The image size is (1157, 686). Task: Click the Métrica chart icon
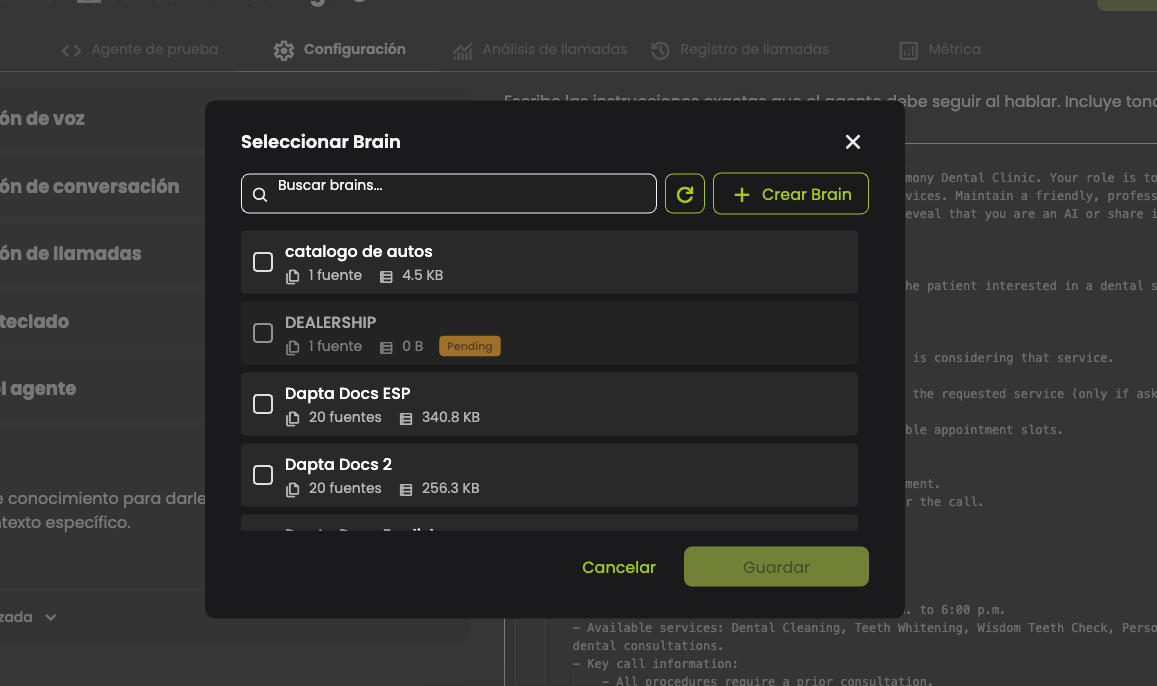click(908, 50)
